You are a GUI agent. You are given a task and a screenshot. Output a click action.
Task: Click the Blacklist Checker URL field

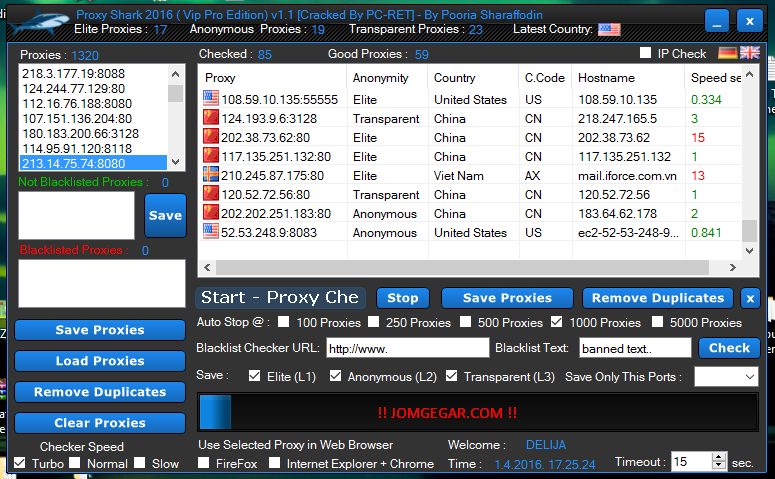pos(407,348)
